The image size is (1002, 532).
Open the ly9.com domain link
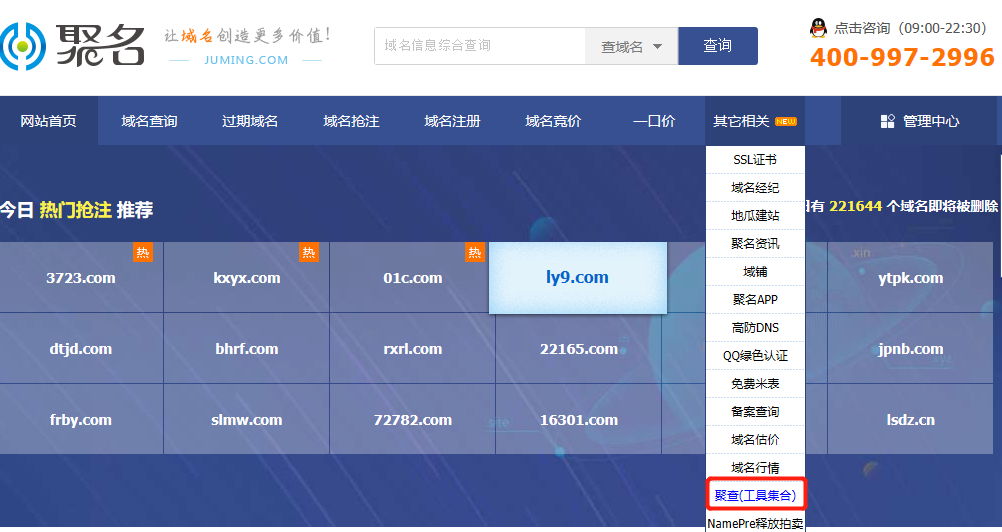click(577, 278)
